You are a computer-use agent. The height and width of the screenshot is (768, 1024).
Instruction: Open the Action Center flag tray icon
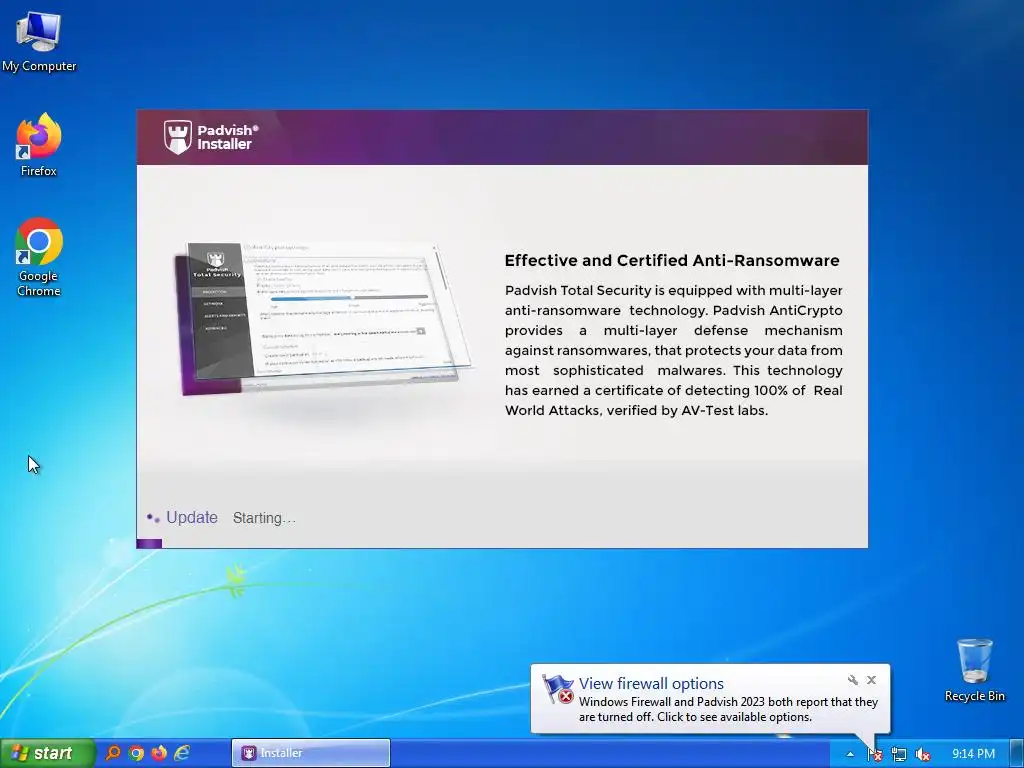click(875, 754)
